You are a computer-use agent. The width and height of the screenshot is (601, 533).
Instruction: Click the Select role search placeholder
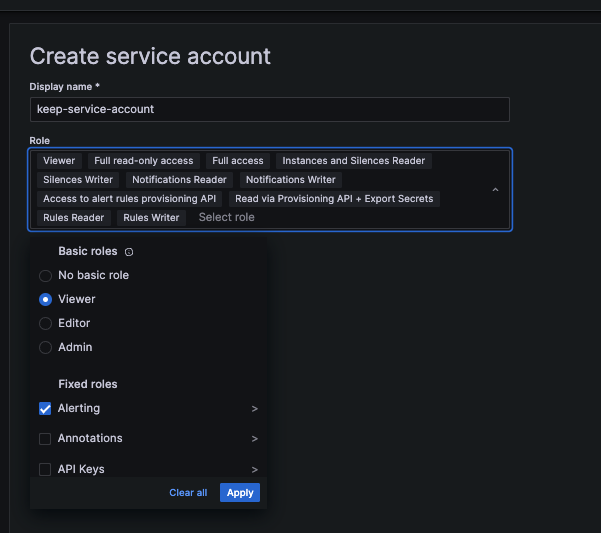click(x=227, y=217)
